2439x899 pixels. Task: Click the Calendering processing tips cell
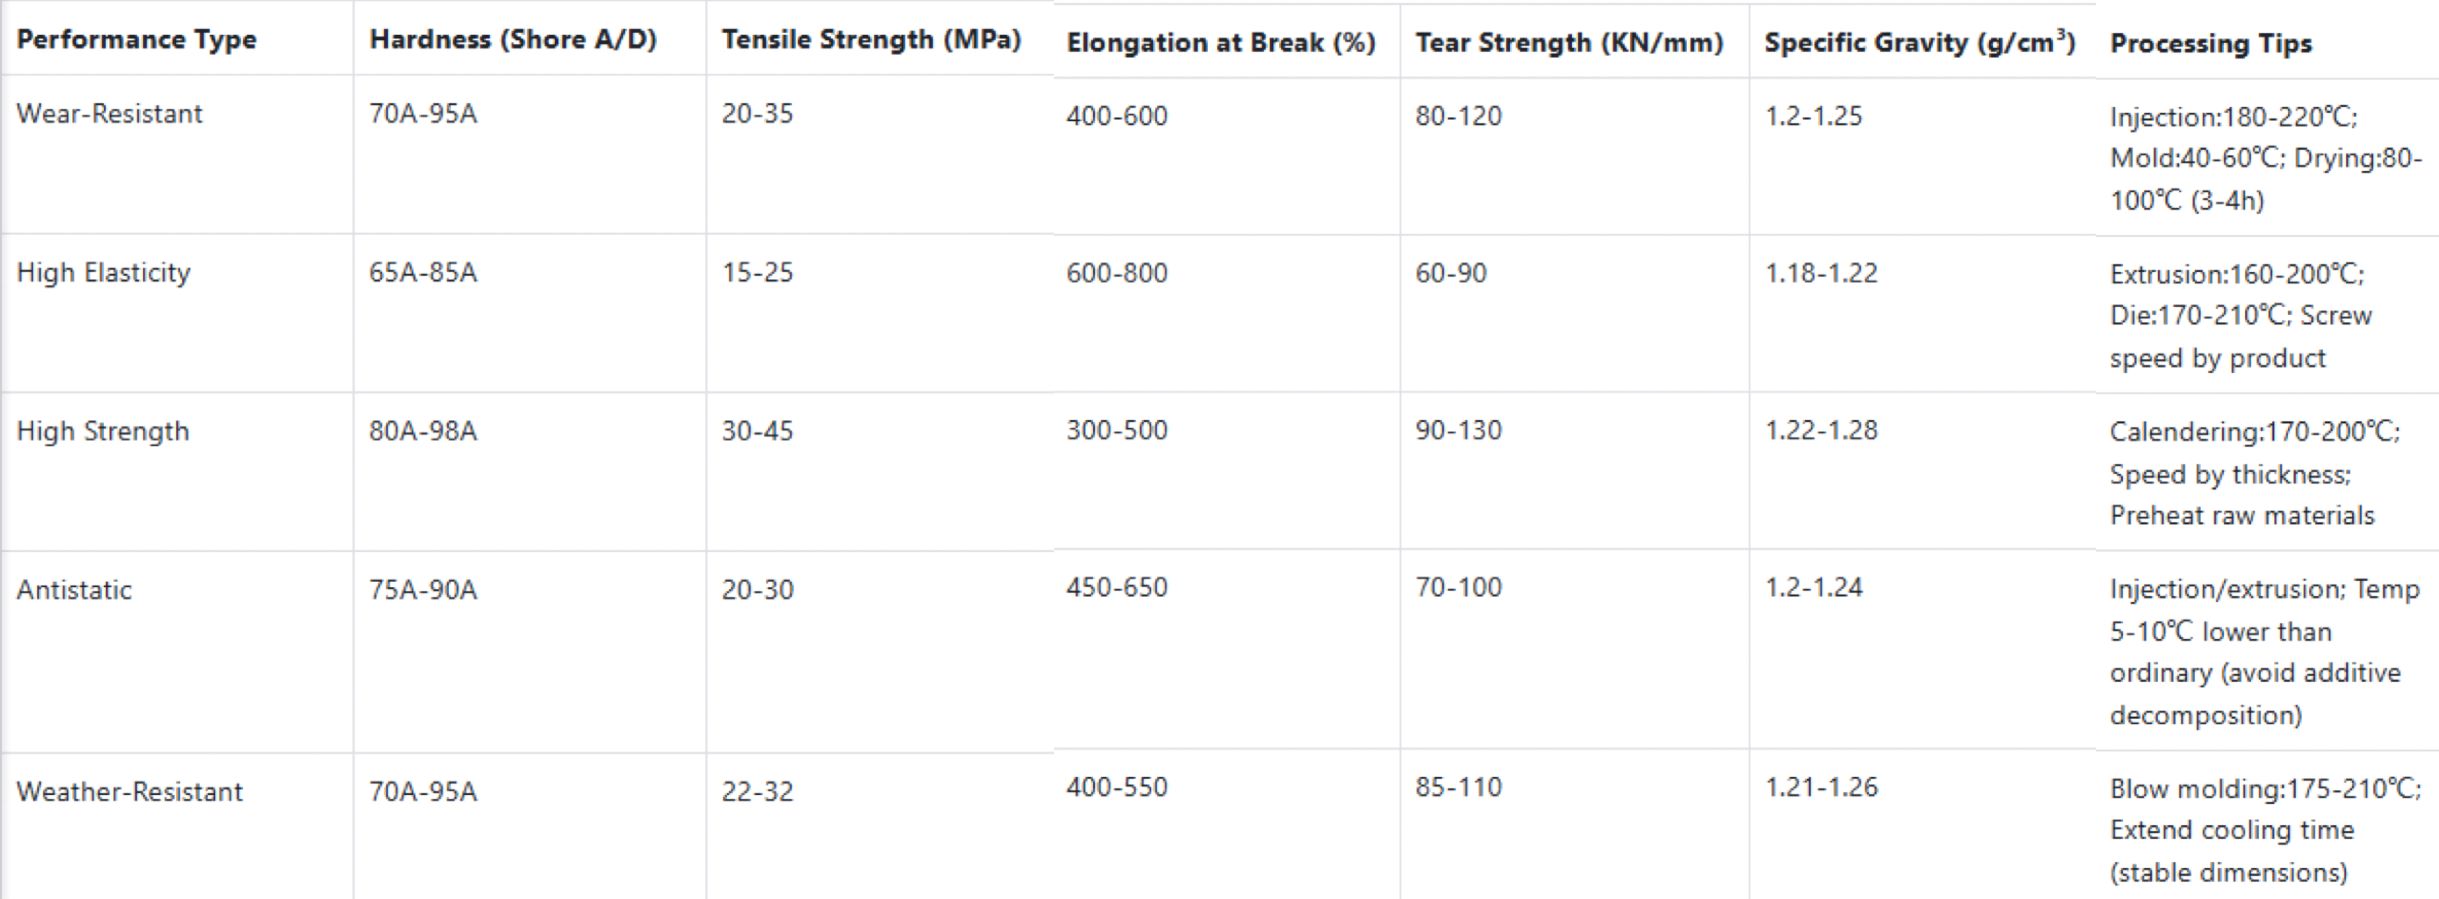point(2253,473)
